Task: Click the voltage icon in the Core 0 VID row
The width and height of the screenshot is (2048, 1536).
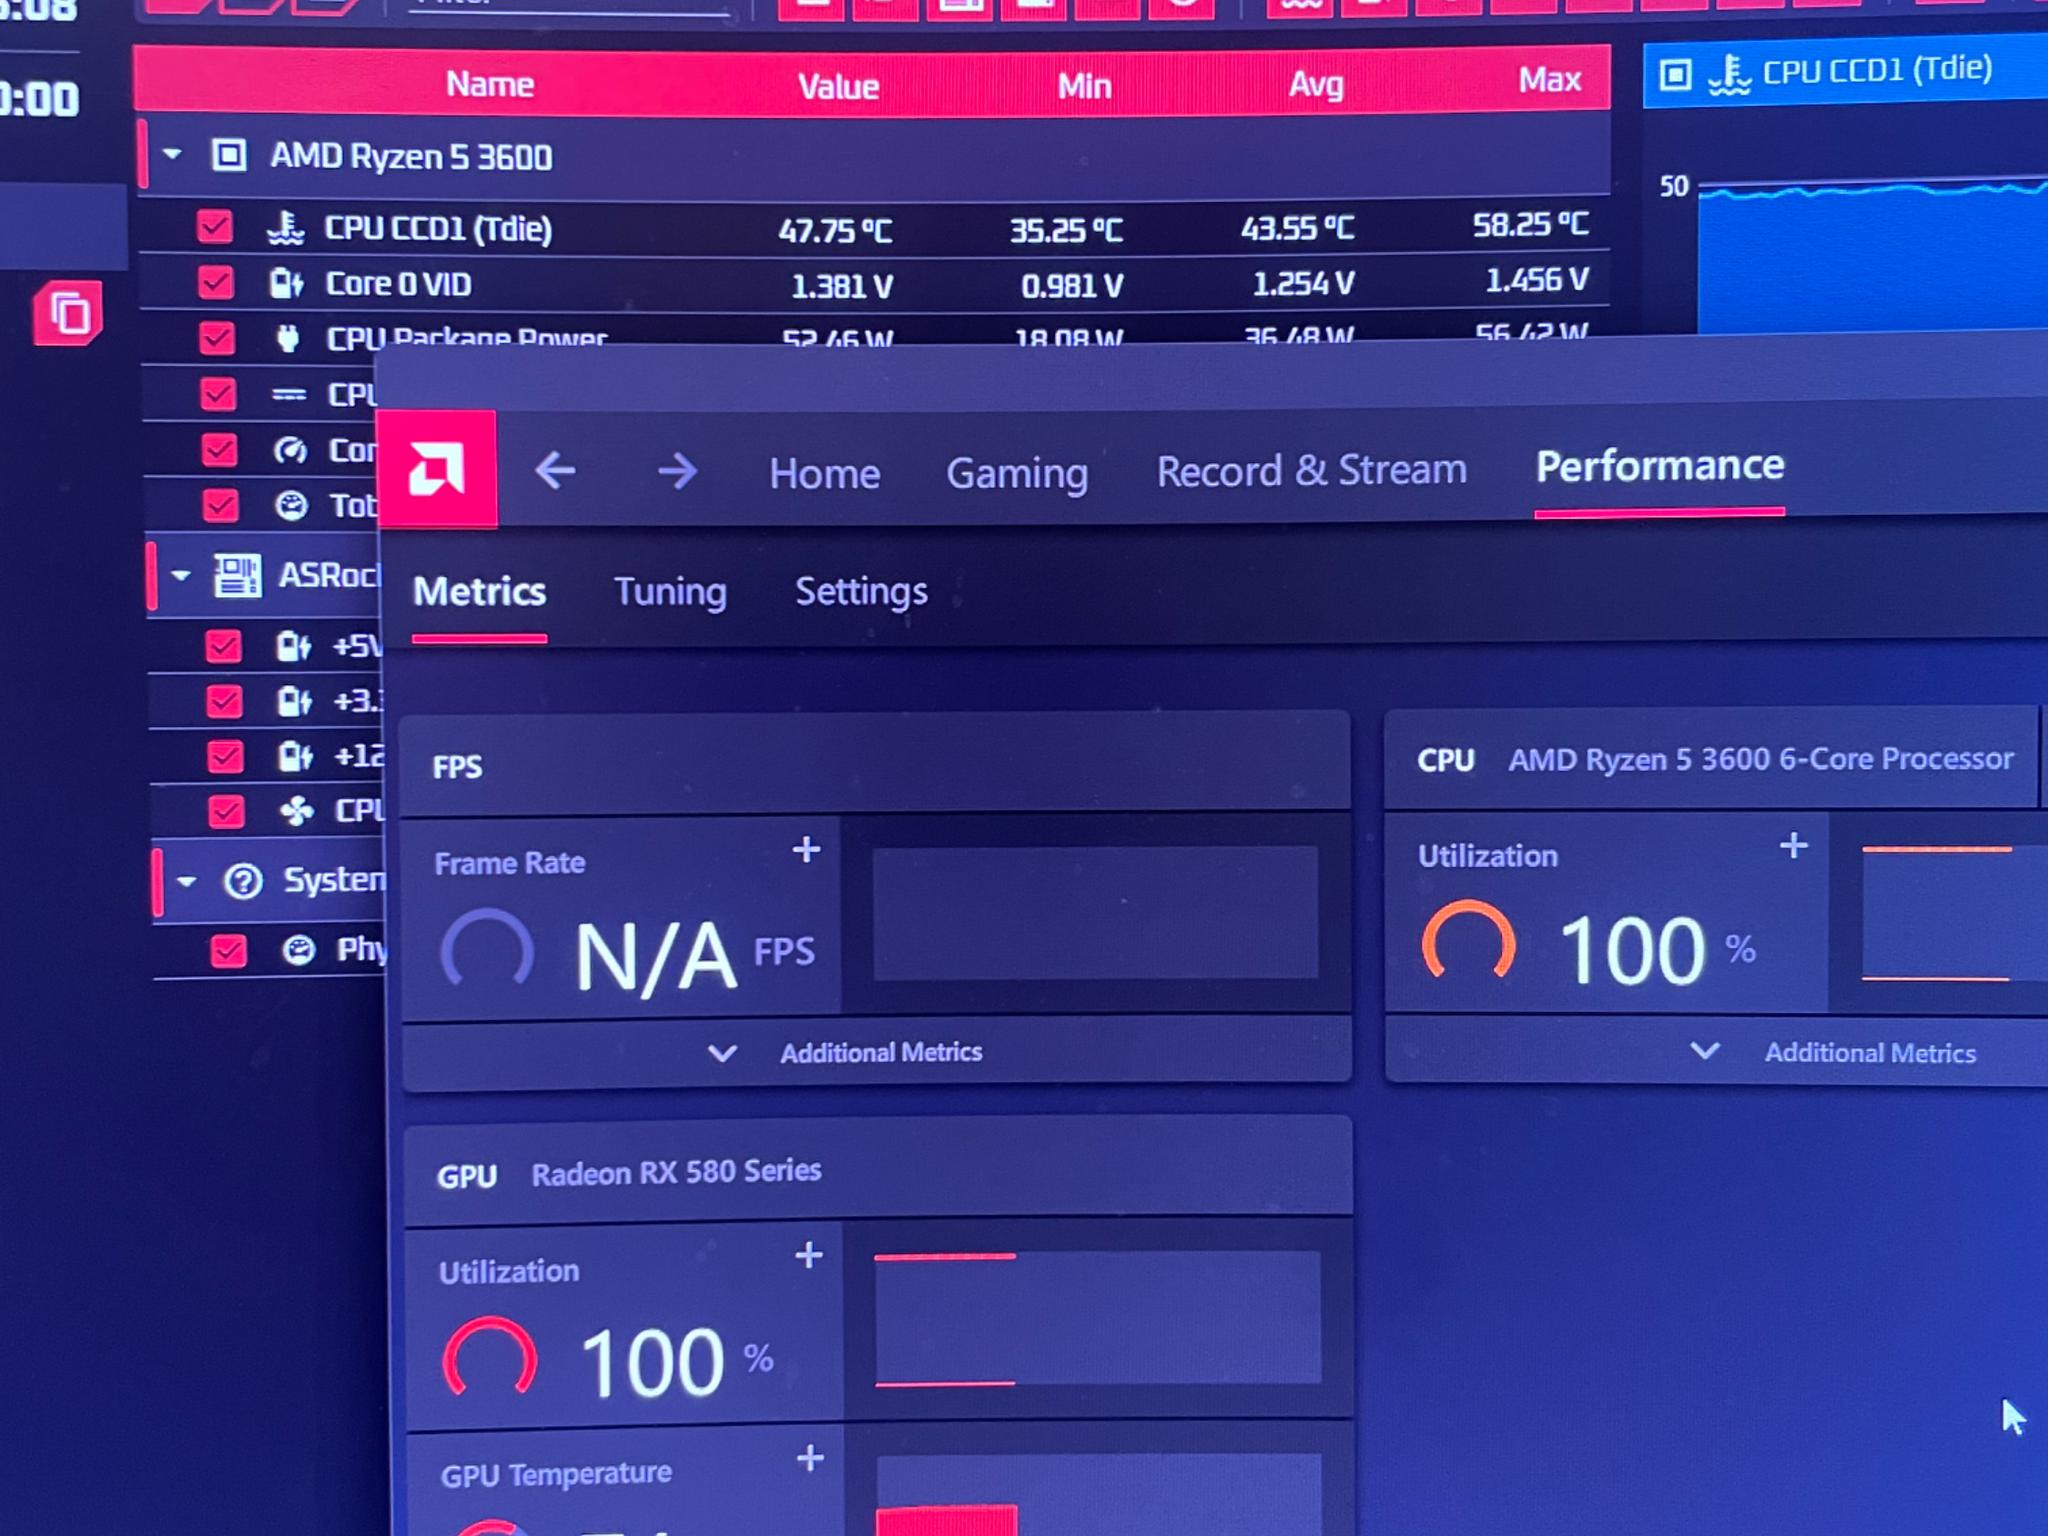Action: (287, 283)
